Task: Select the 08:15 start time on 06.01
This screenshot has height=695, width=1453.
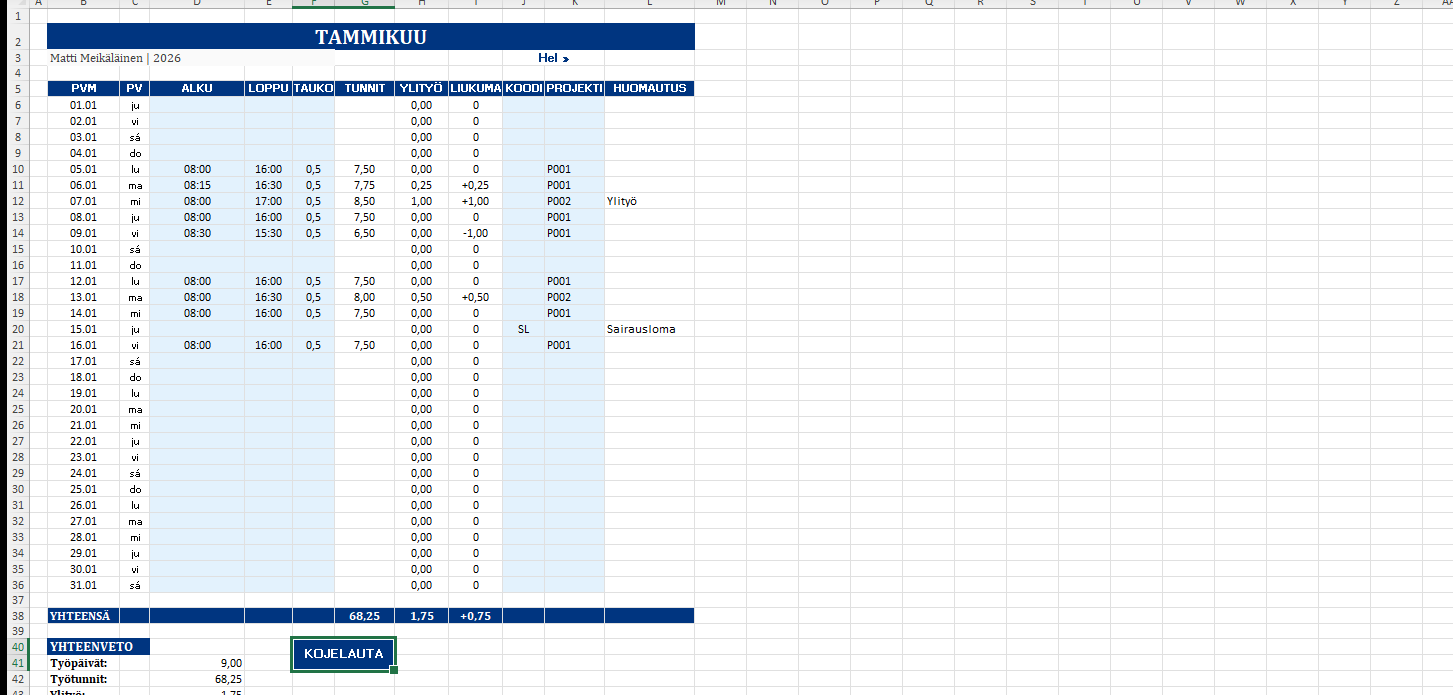Action: point(196,185)
